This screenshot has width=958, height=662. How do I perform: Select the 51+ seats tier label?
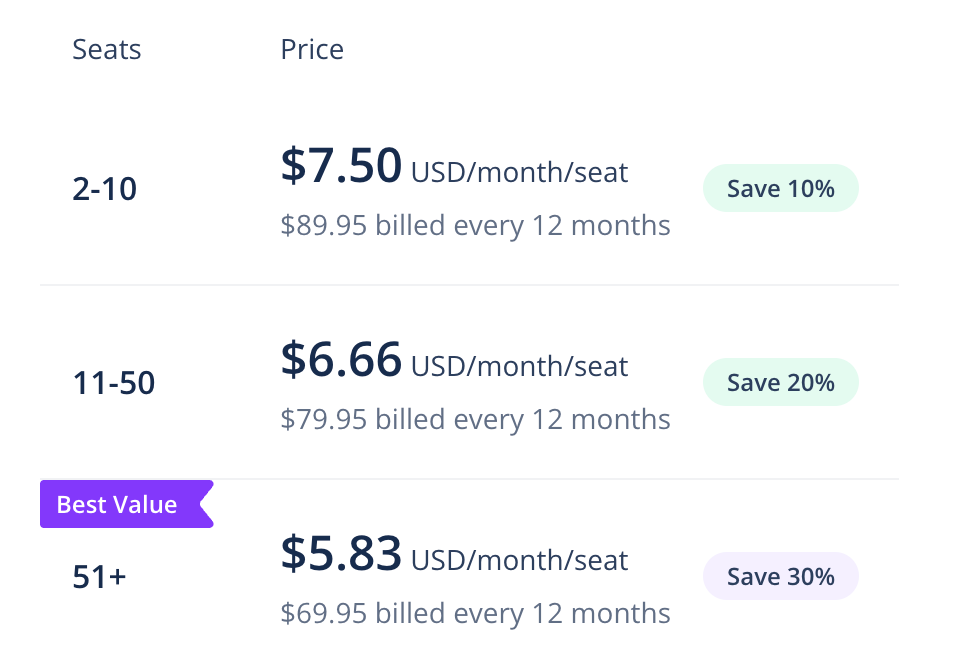click(99, 577)
